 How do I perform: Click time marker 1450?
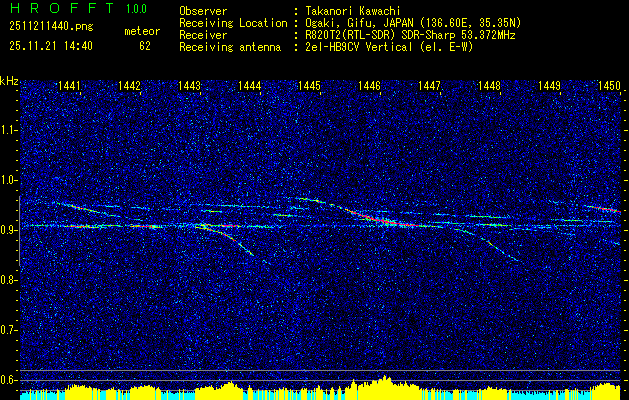pos(609,86)
